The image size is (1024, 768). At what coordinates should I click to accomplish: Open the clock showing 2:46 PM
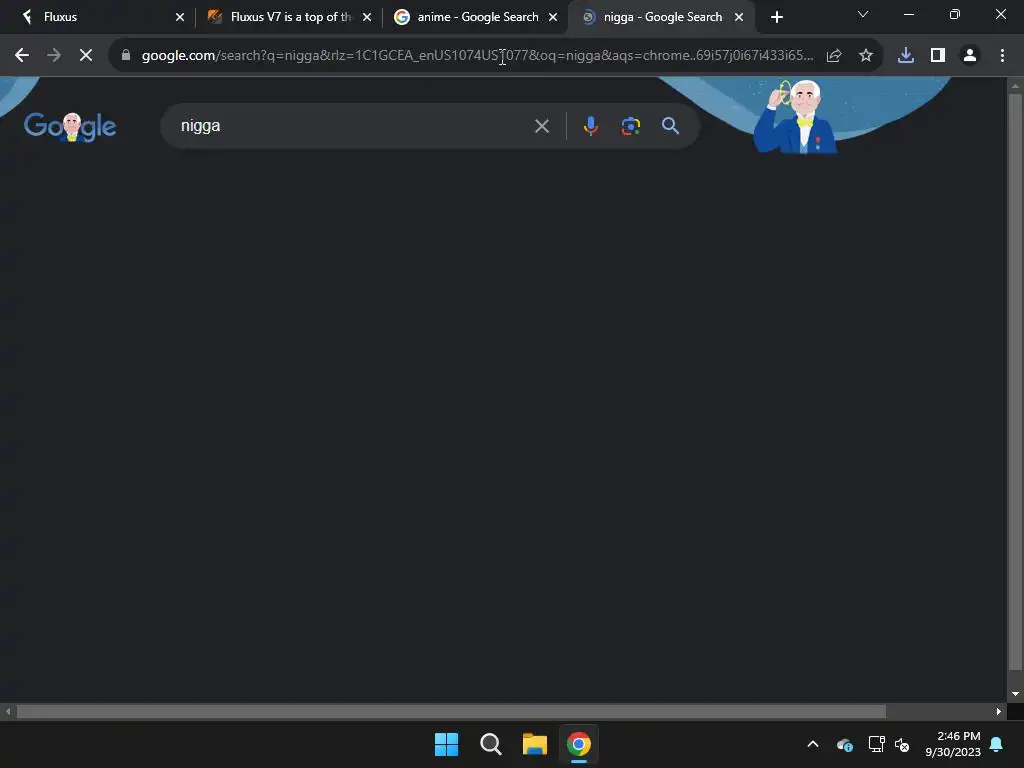click(x=953, y=744)
